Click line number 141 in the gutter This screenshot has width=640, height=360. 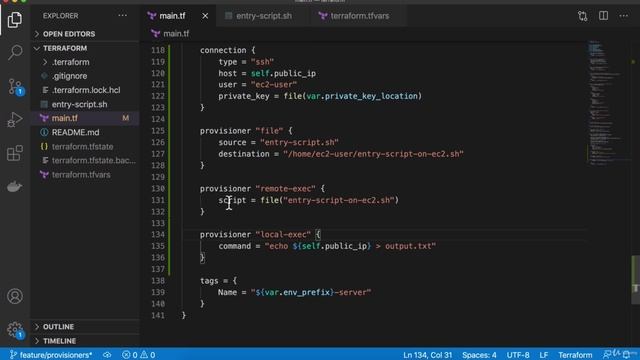(x=158, y=315)
